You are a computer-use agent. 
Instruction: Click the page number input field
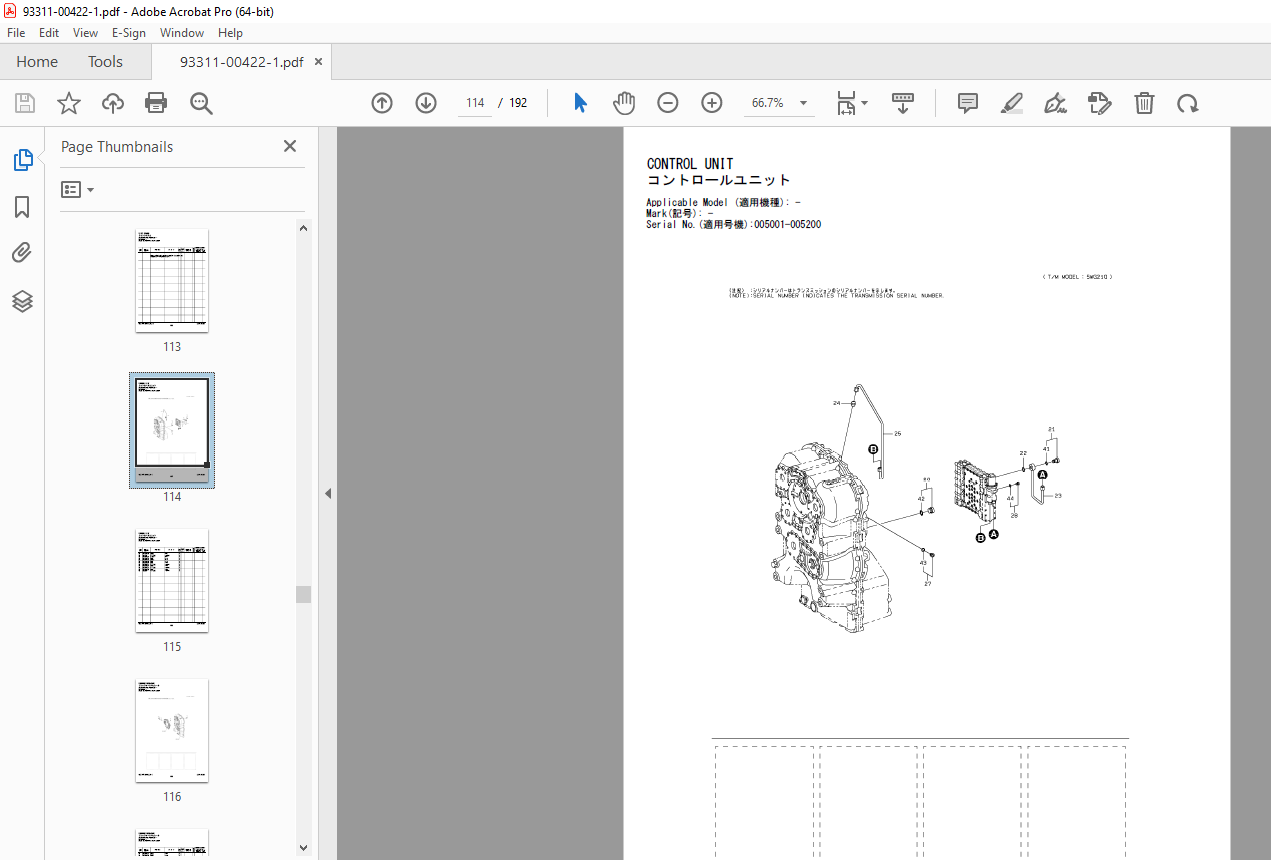click(475, 103)
